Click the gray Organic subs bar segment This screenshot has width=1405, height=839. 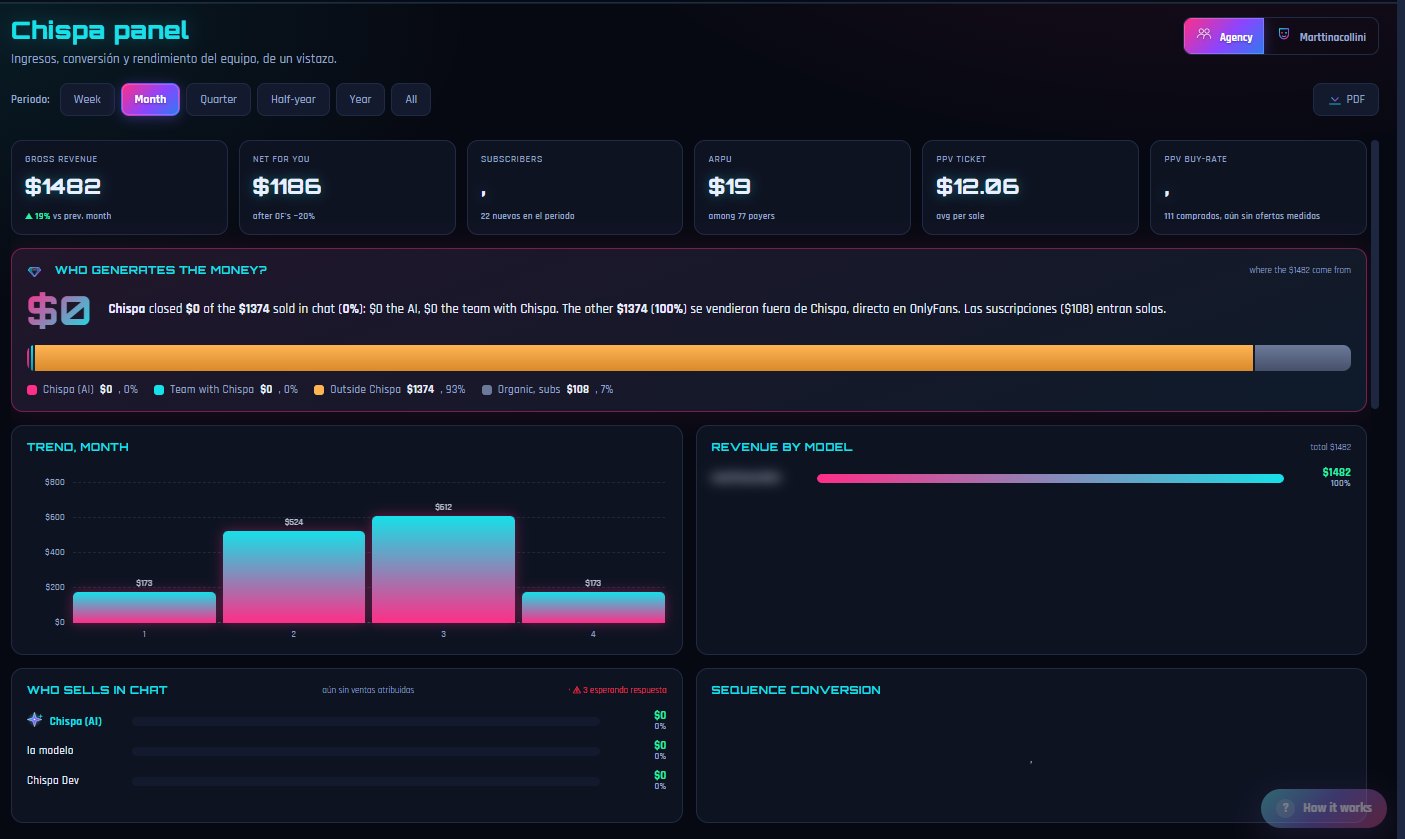1303,358
